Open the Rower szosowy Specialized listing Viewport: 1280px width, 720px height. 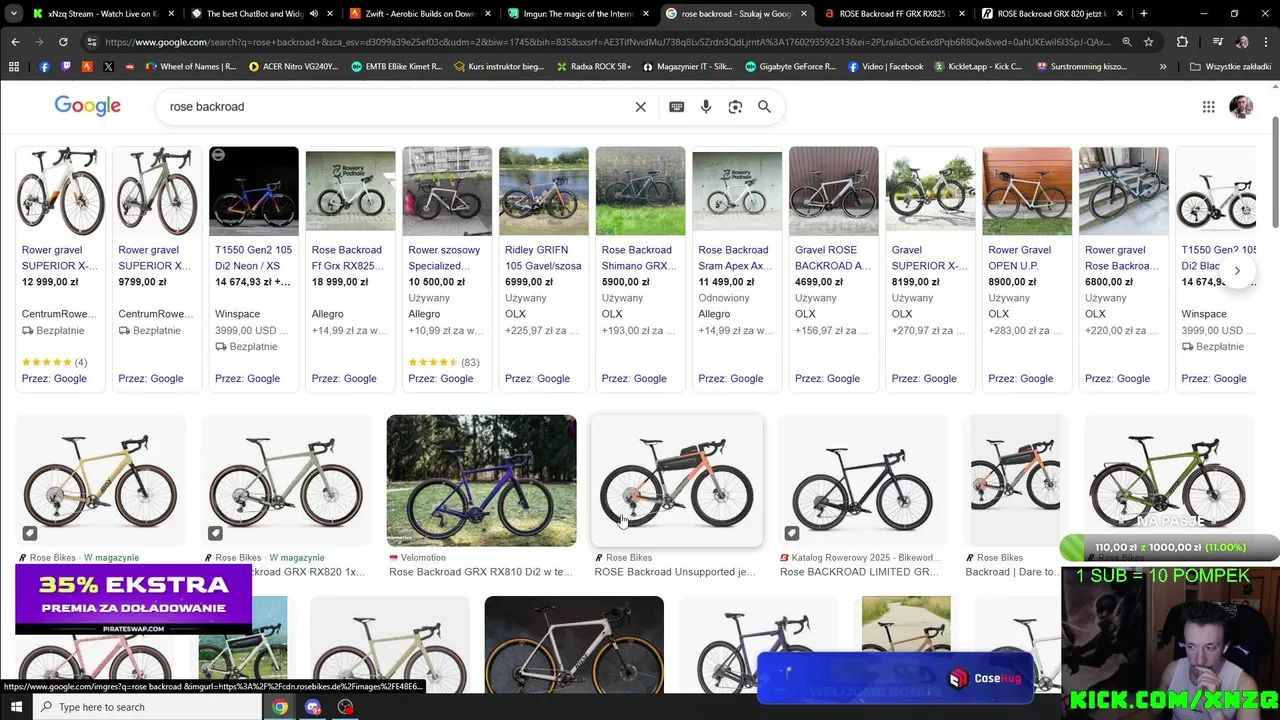pos(447,268)
